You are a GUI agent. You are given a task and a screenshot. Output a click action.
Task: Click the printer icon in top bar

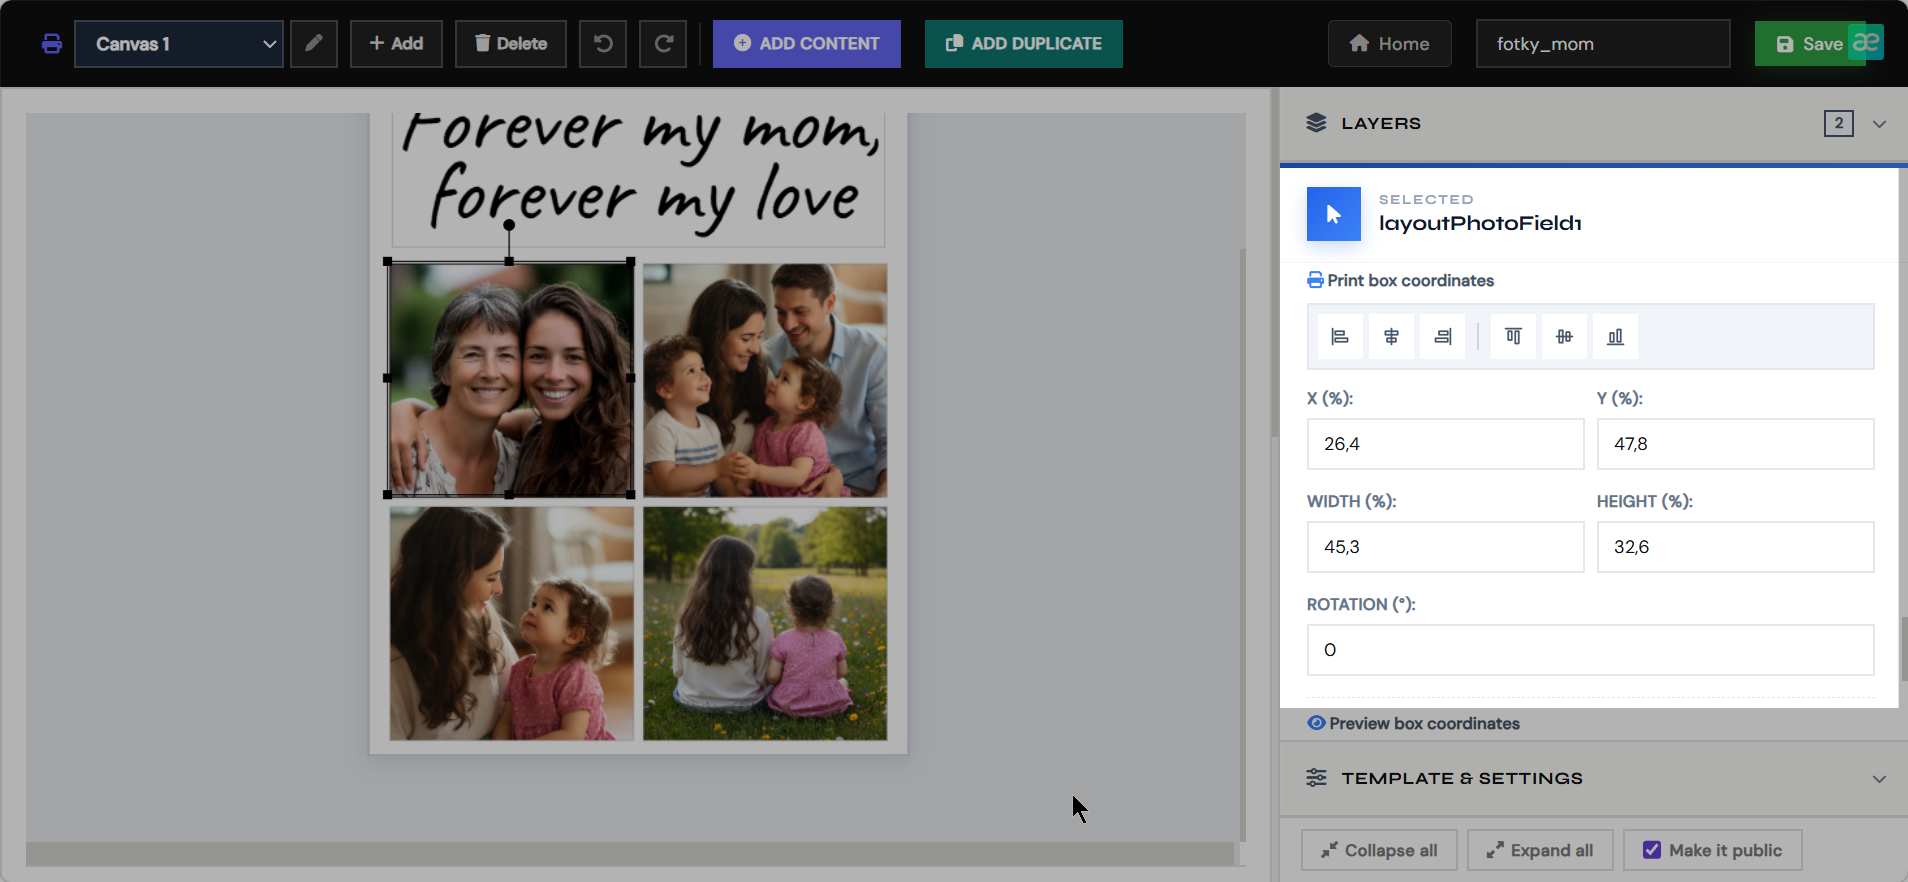click(52, 44)
